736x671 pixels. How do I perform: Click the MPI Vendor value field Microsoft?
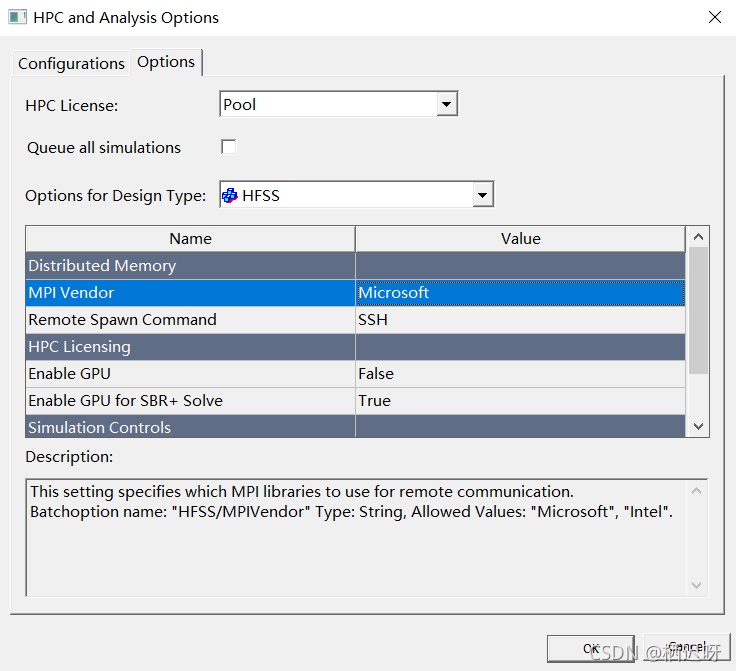[520, 293]
